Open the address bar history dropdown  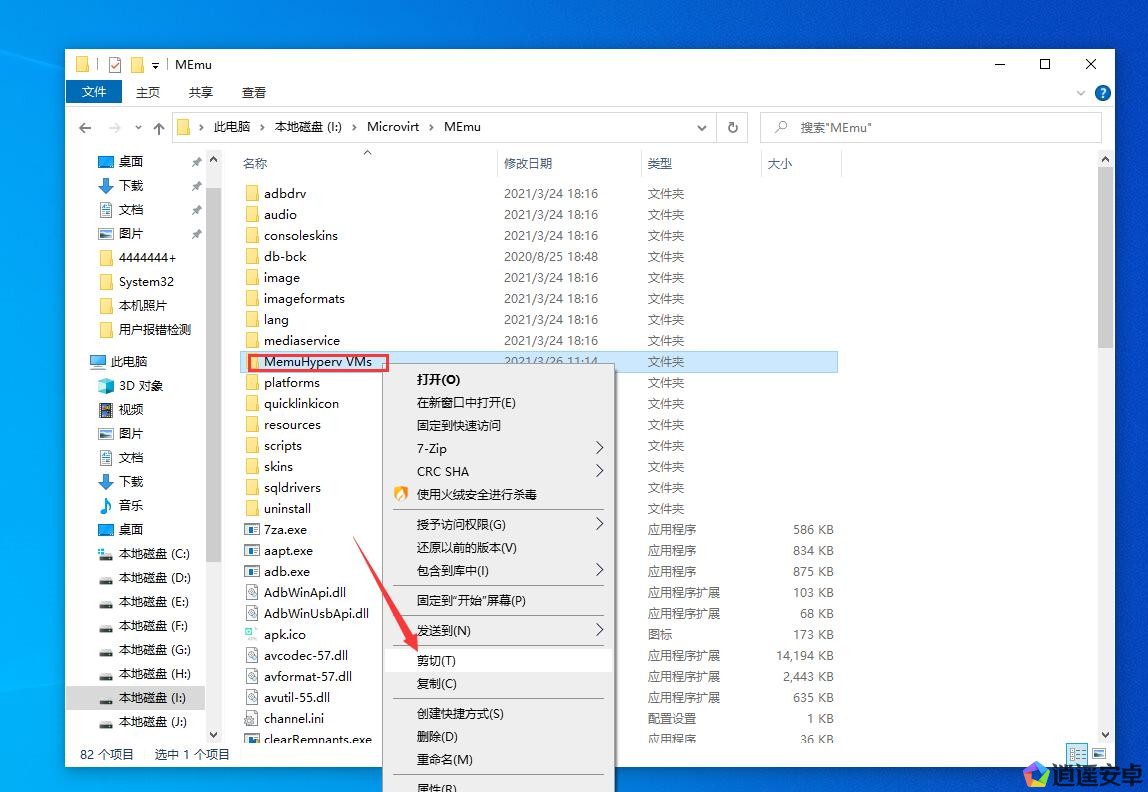click(703, 128)
